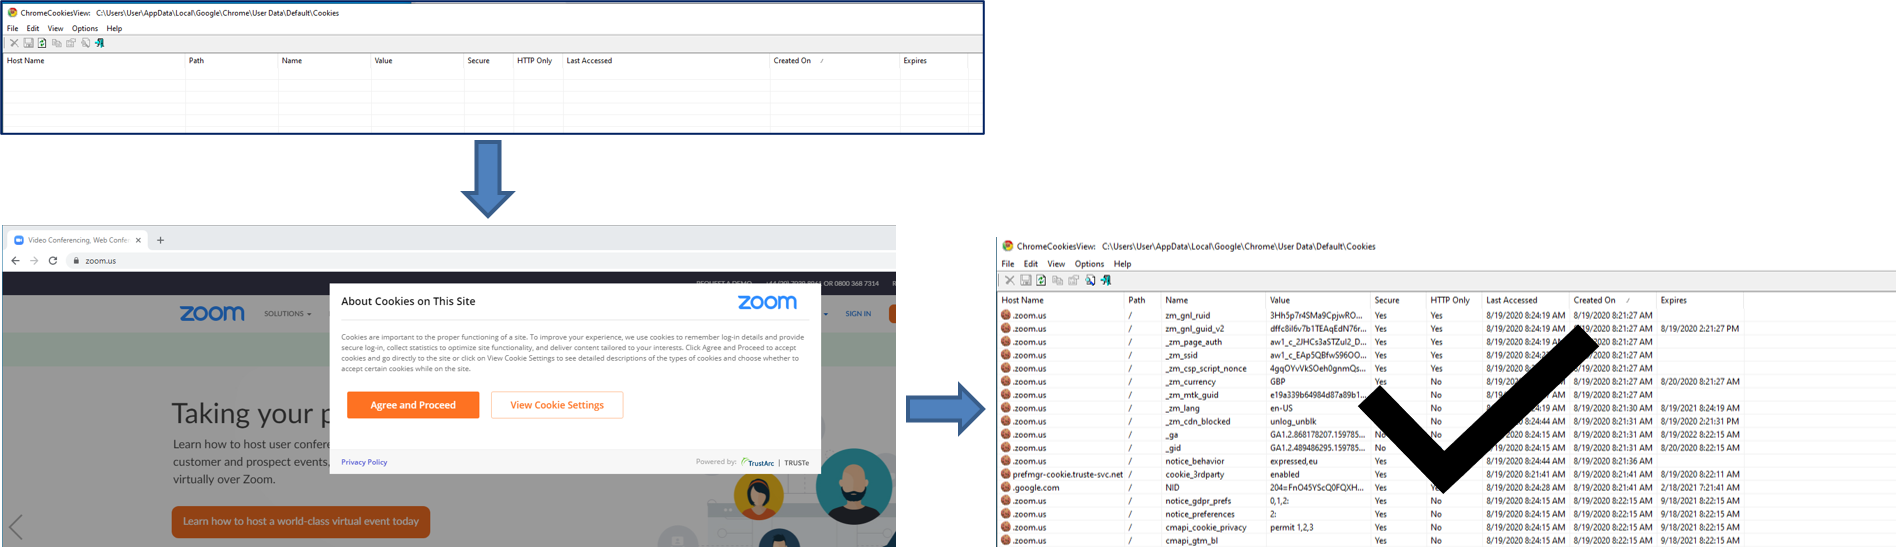The height and width of the screenshot is (547, 1896).
Task: Select the GBP value cell
Action: pyautogui.click(x=1278, y=381)
